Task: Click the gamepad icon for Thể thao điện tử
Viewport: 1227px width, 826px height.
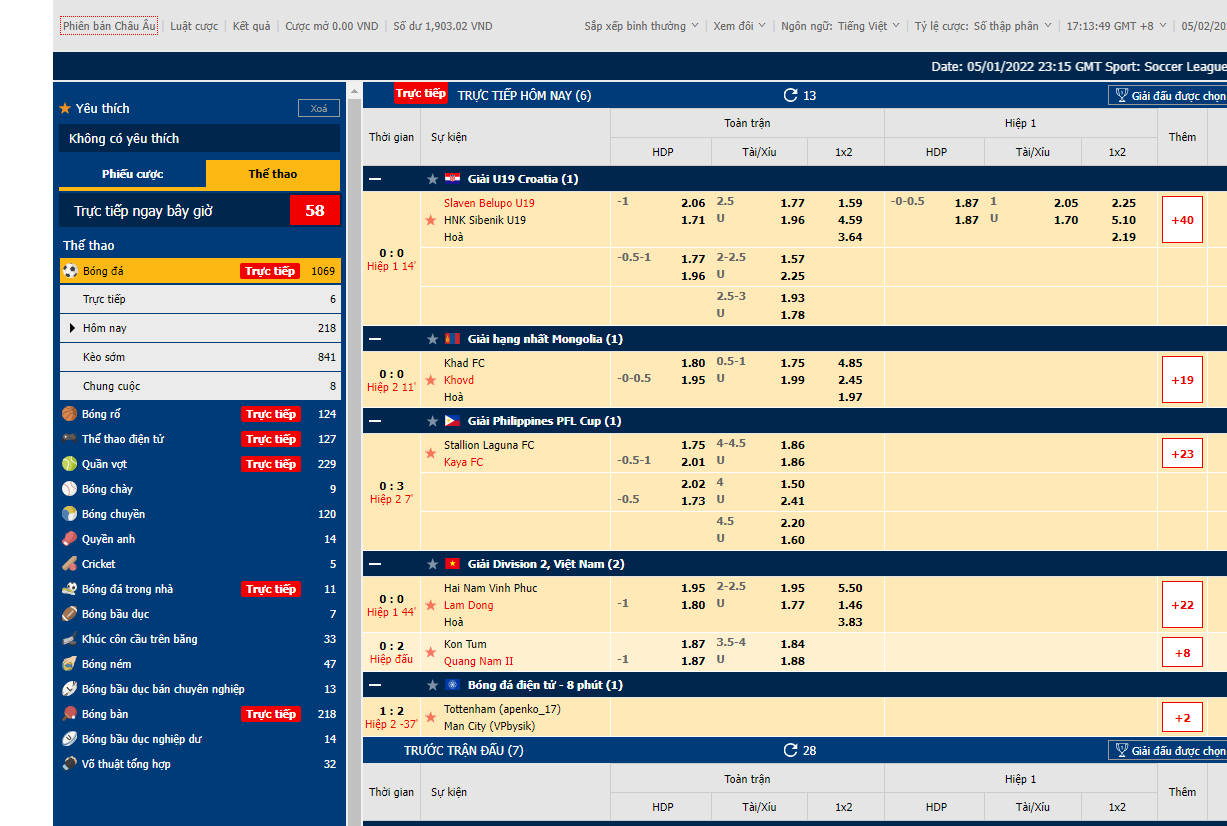Action: pyautogui.click(x=69, y=439)
